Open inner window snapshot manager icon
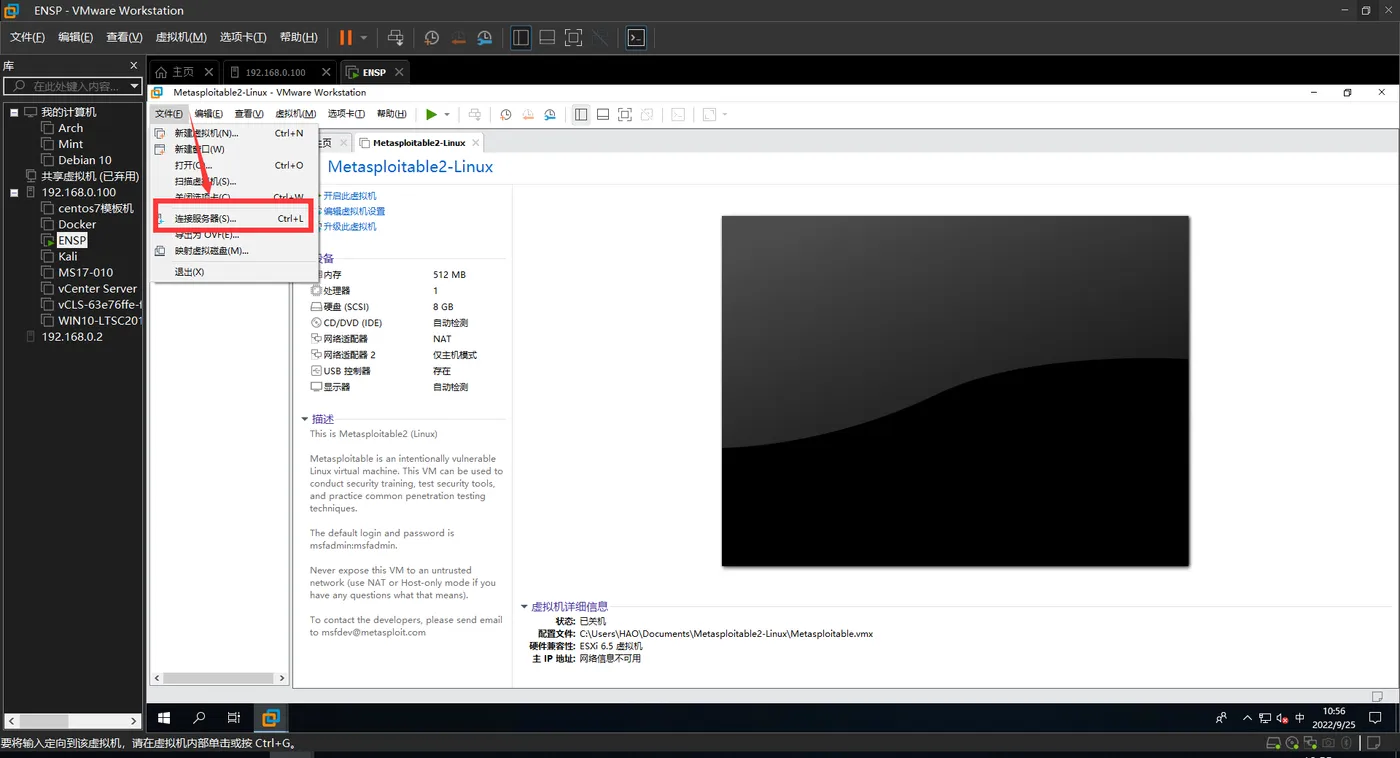This screenshot has height=758, width=1400. (x=550, y=115)
